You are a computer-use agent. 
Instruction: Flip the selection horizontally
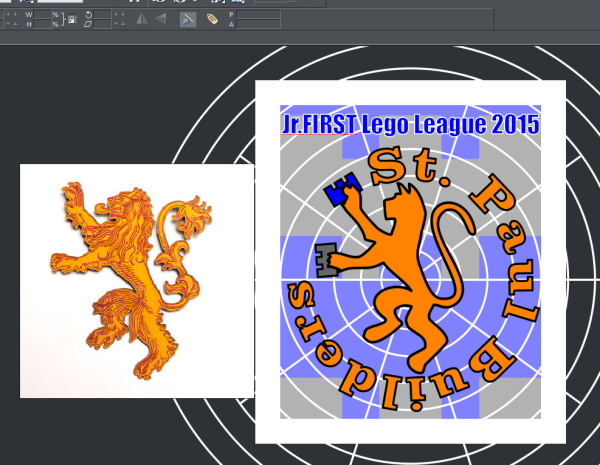click(142, 19)
